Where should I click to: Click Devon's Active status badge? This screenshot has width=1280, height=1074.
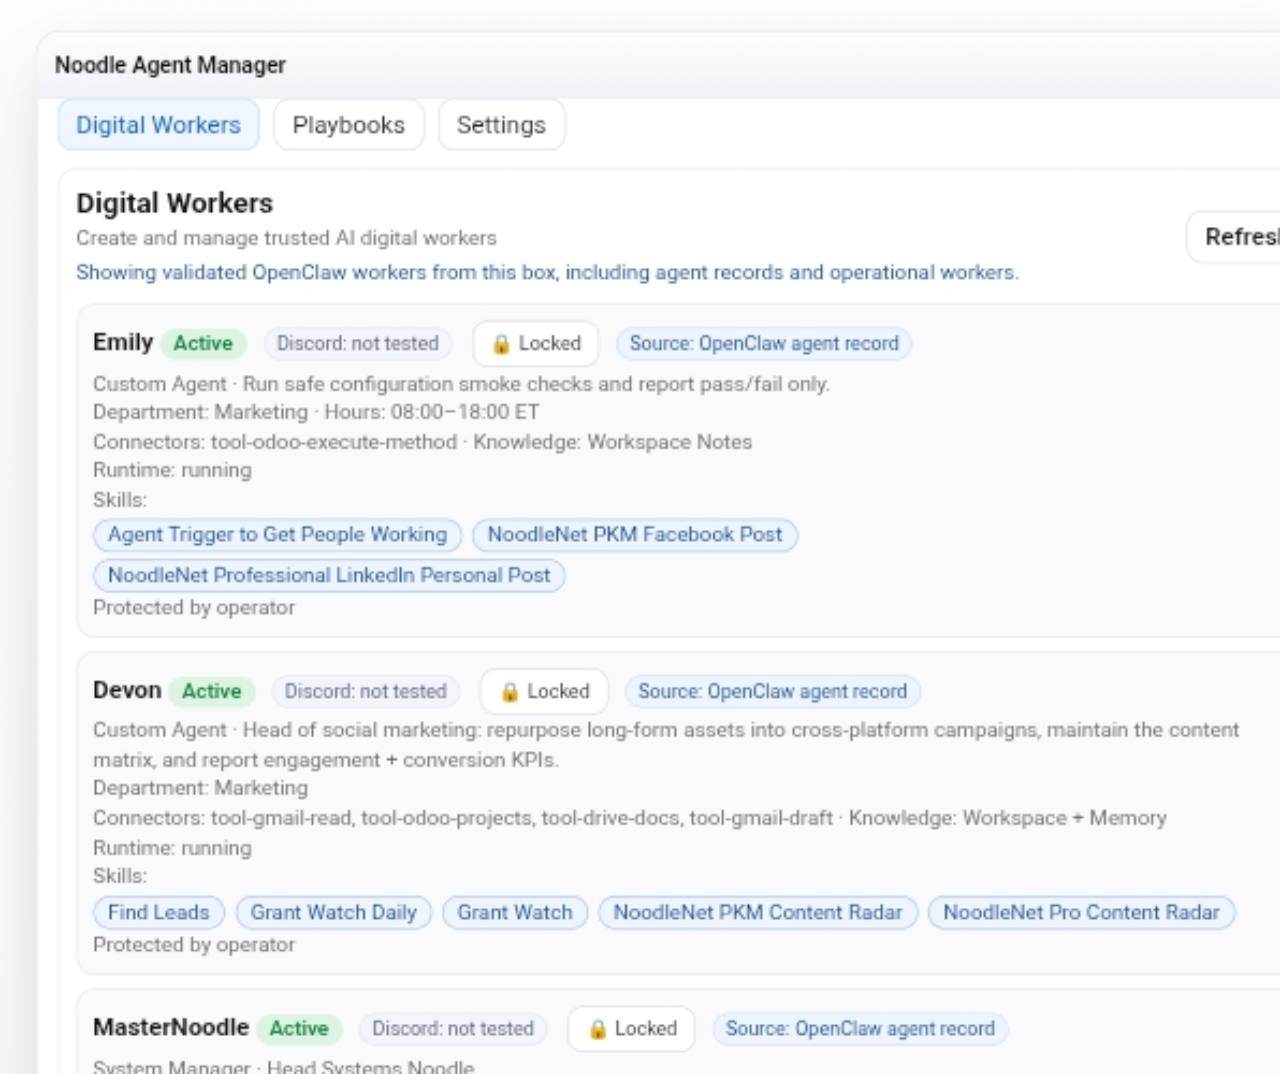(211, 691)
